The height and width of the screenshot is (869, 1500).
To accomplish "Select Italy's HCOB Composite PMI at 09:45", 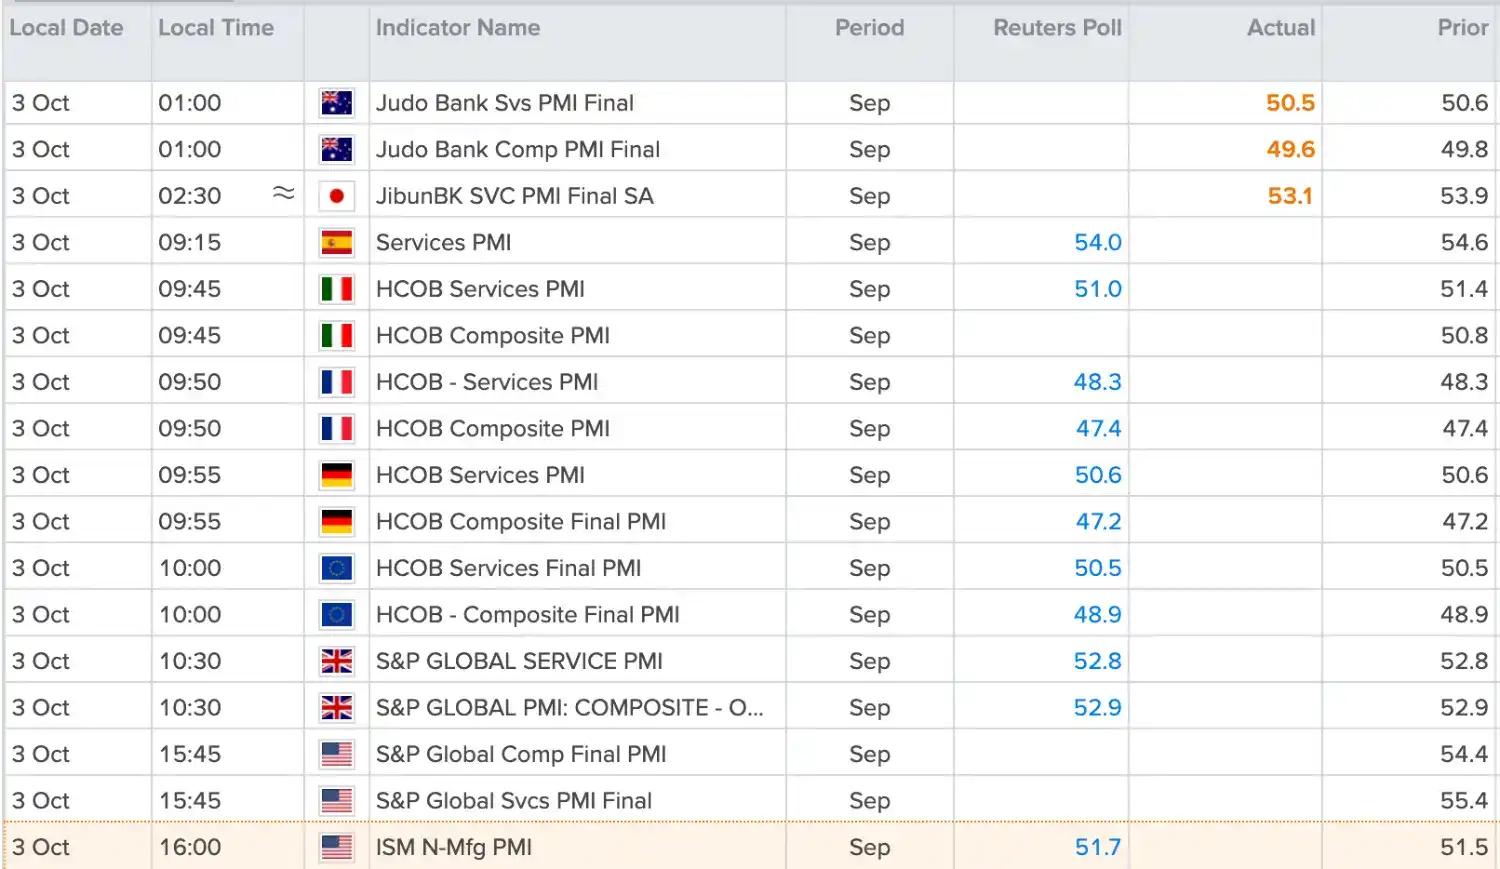I will tap(493, 335).
